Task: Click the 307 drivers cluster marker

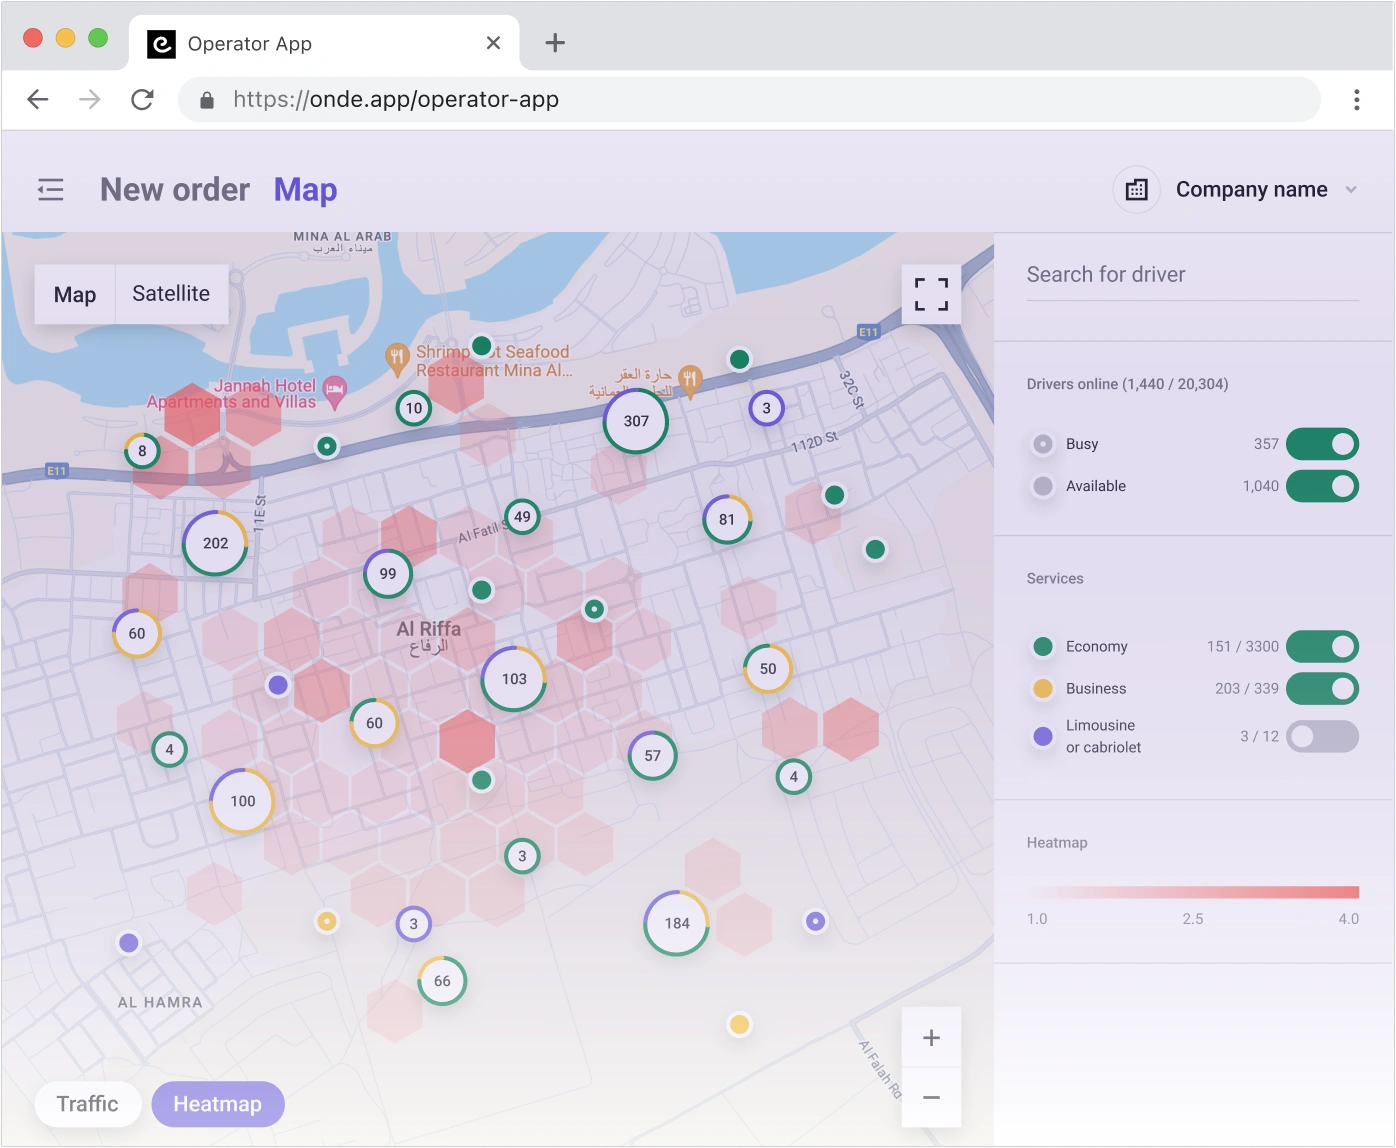Action: click(636, 421)
